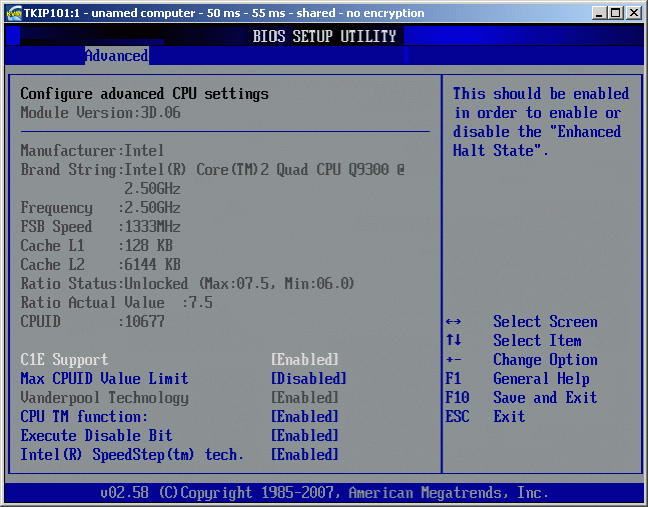Viewport: 648px width, 507px height.
Task: Select the Execute Disable Bit label
Action: (x=96, y=436)
